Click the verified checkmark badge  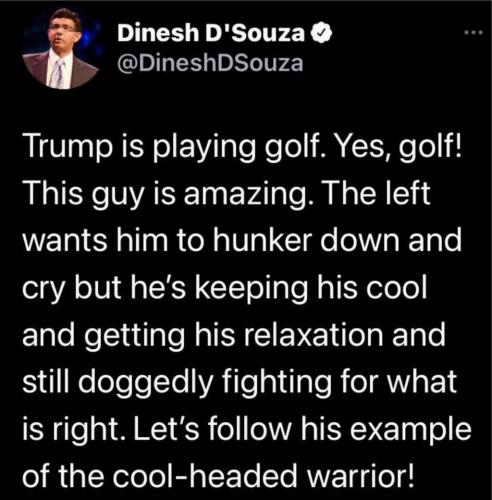pos(322,33)
